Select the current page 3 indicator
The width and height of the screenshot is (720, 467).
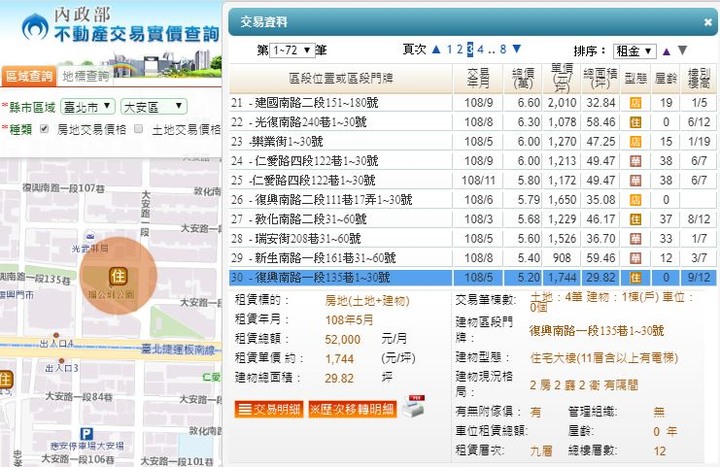click(x=470, y=49)
